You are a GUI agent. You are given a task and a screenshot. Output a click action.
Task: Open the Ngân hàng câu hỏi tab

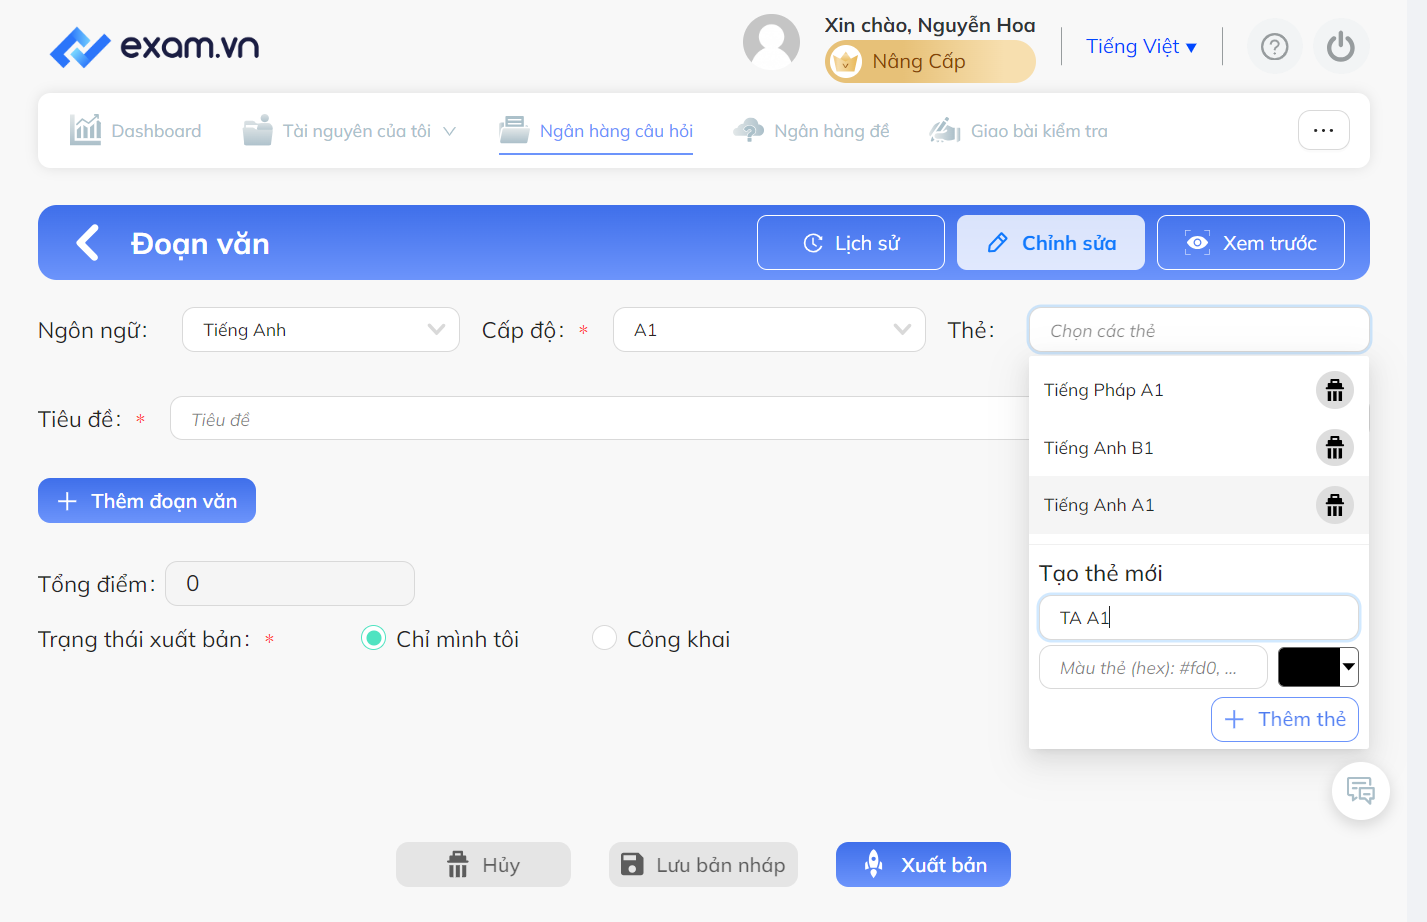(x=596, y=131)
